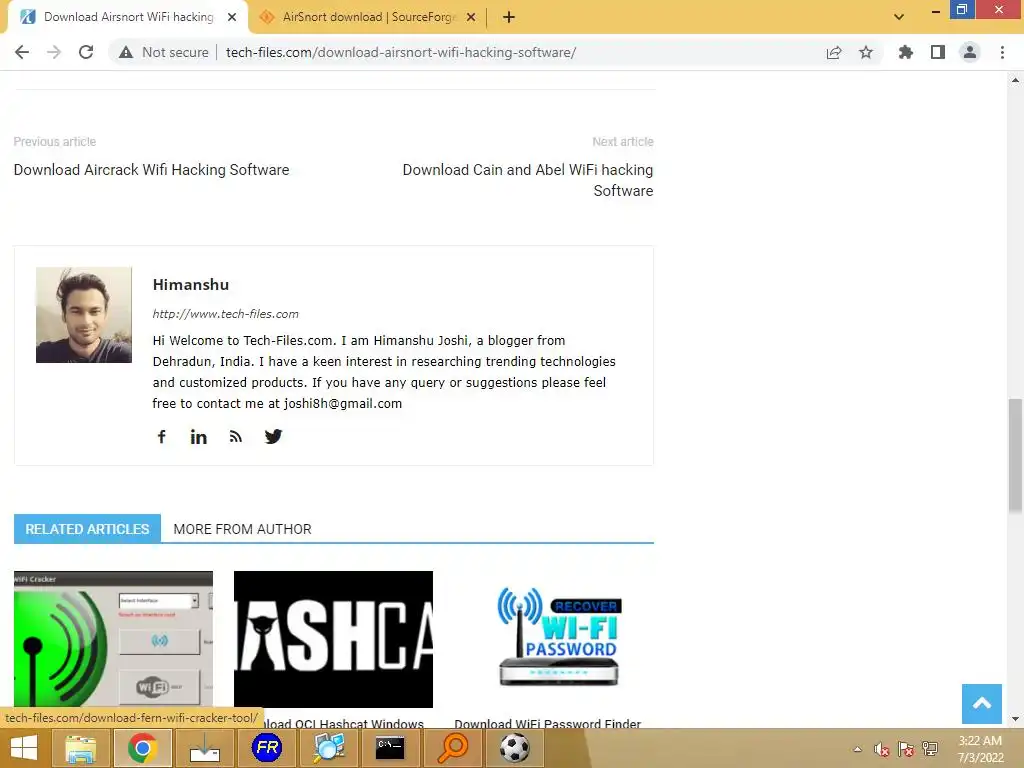
Task: Open the taskbar clock and date
Action: pyautogui.click(x=980, y=749)
